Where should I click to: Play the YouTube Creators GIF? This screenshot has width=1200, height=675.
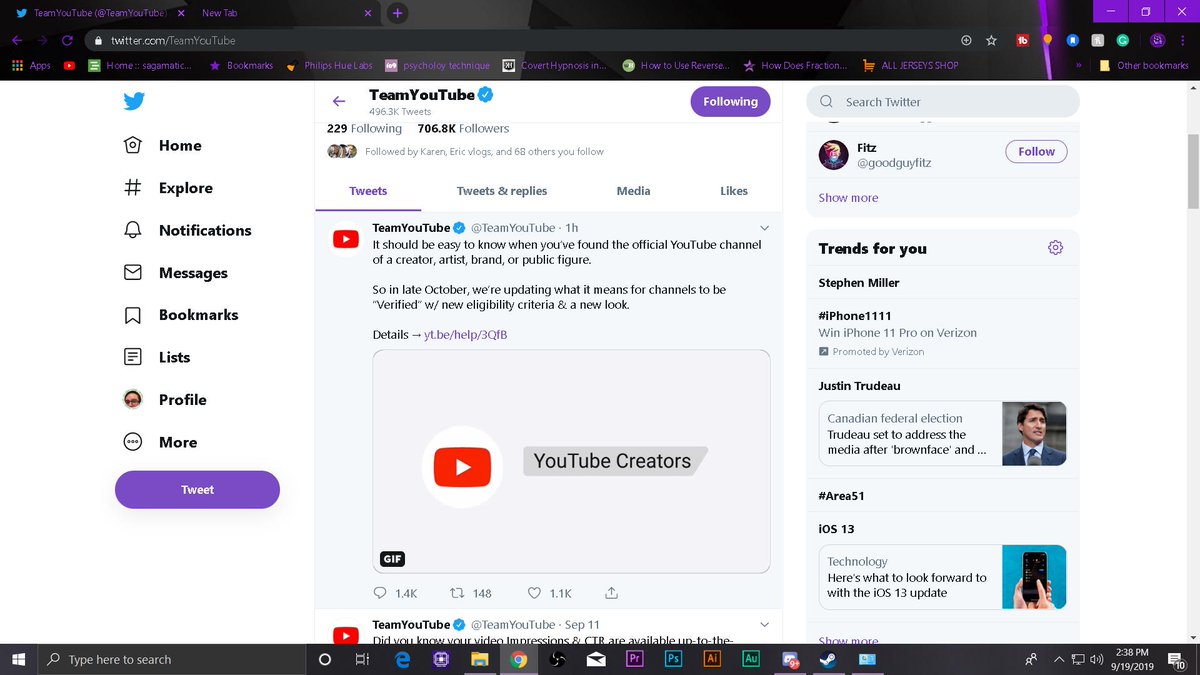click(571, 462)
